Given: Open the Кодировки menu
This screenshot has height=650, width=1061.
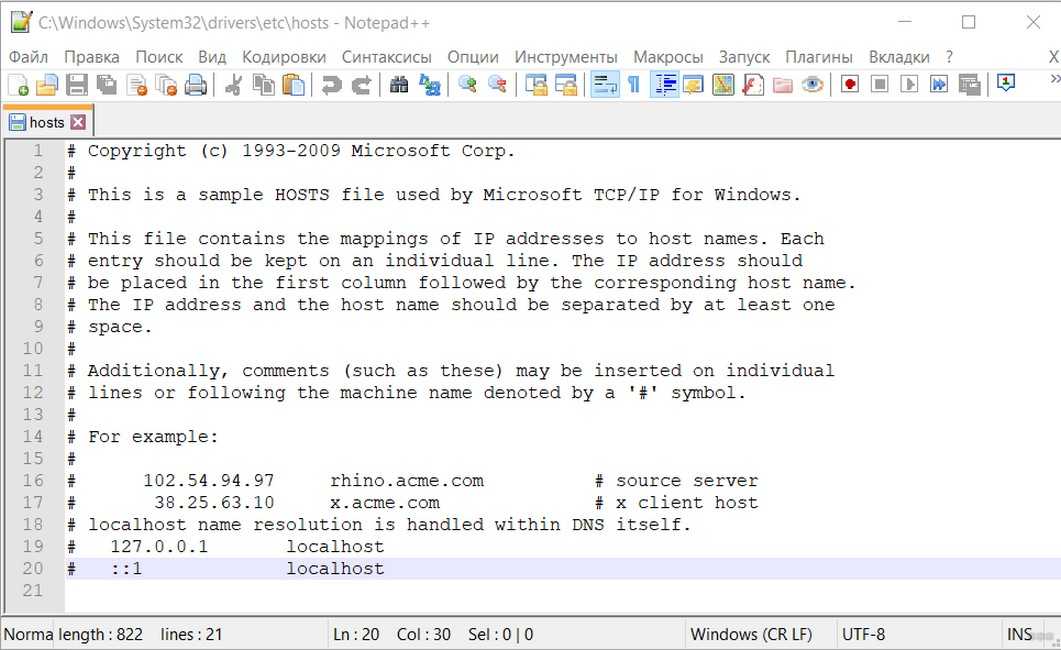Looking at the screenshot, I should [284, 57].
